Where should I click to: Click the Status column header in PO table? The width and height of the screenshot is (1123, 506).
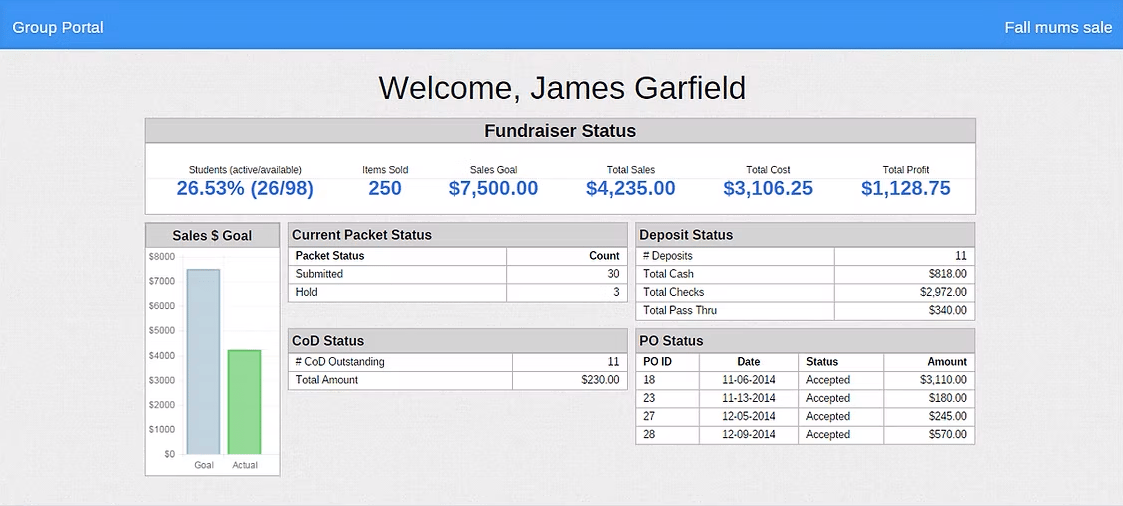[822, 362]
